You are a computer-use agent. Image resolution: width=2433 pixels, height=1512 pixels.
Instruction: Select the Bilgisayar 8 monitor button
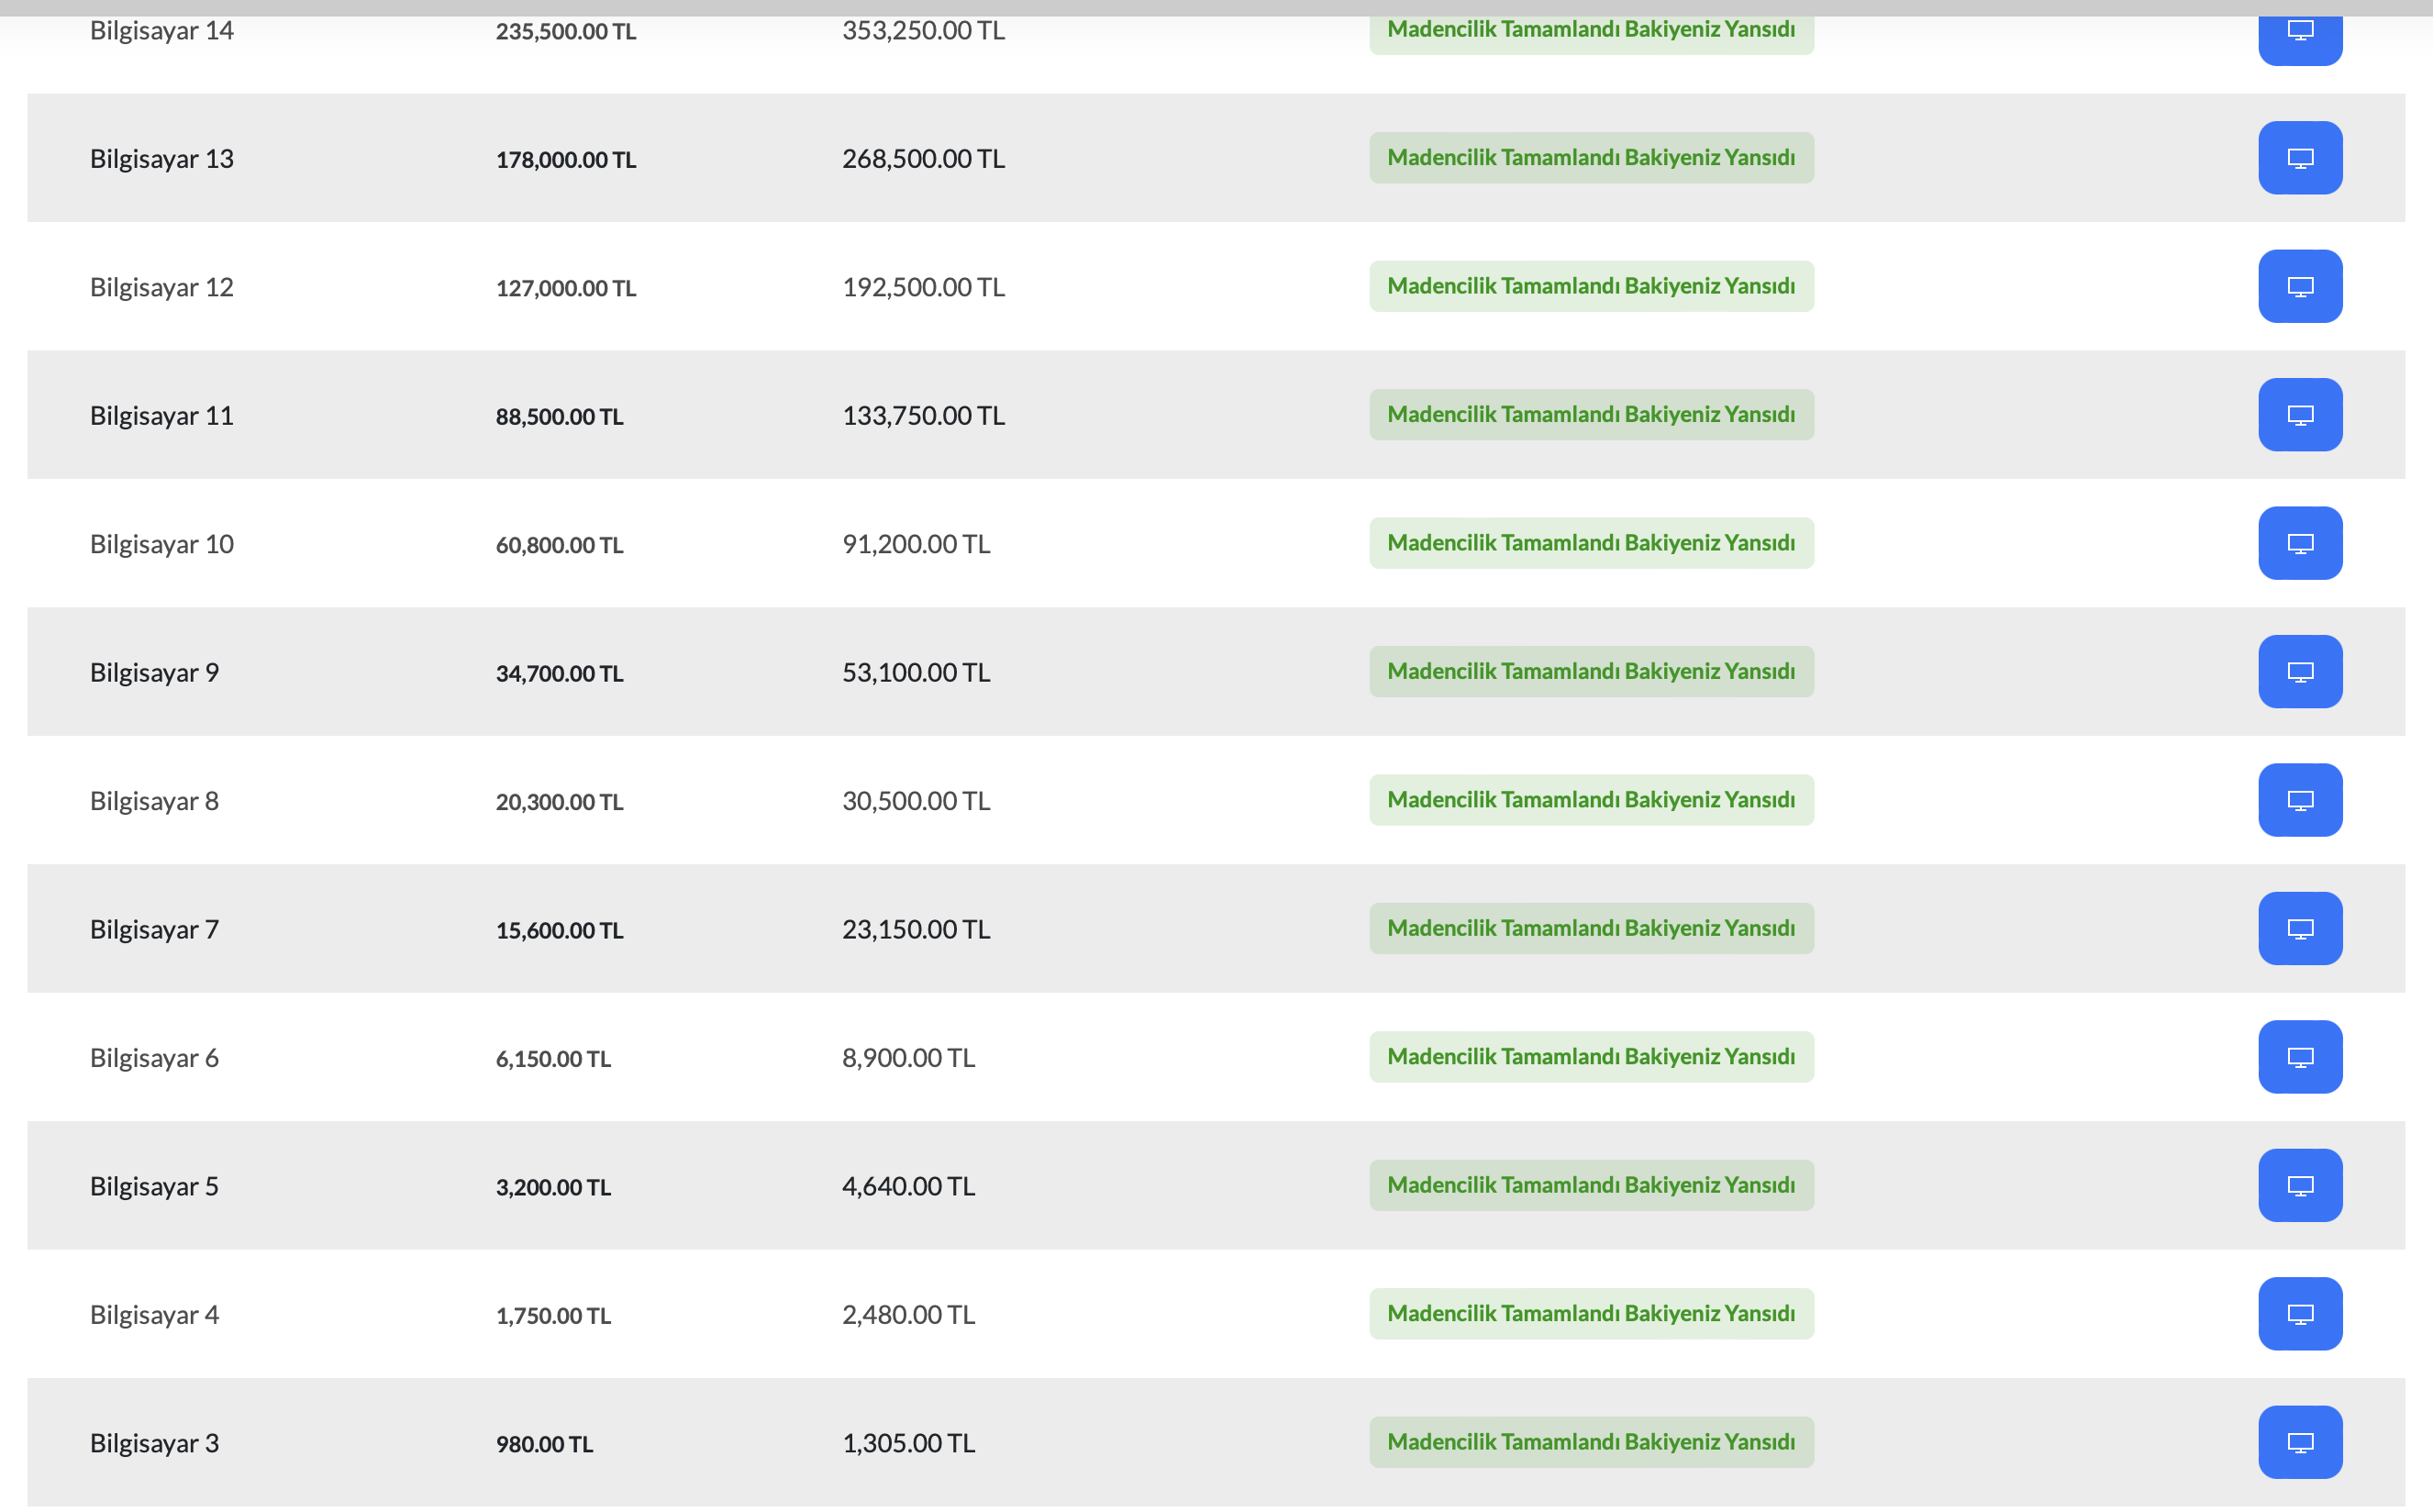2300,800
